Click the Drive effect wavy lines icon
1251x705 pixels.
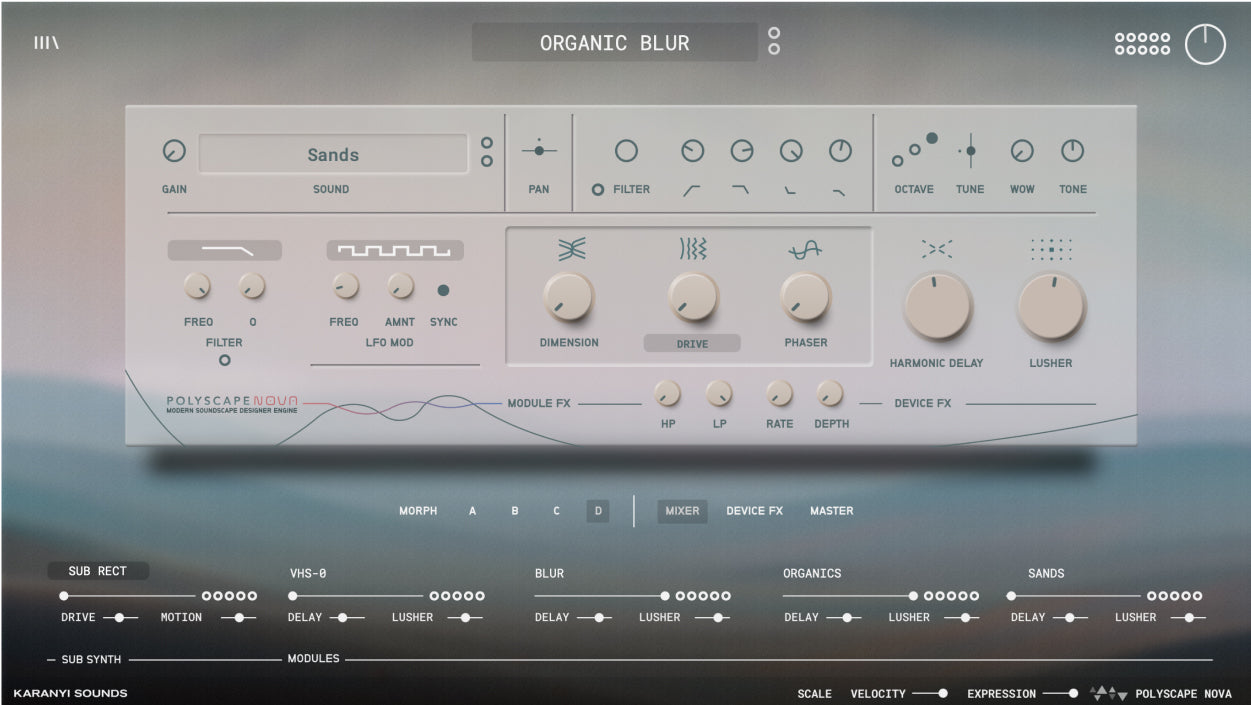tap(692, 250)
